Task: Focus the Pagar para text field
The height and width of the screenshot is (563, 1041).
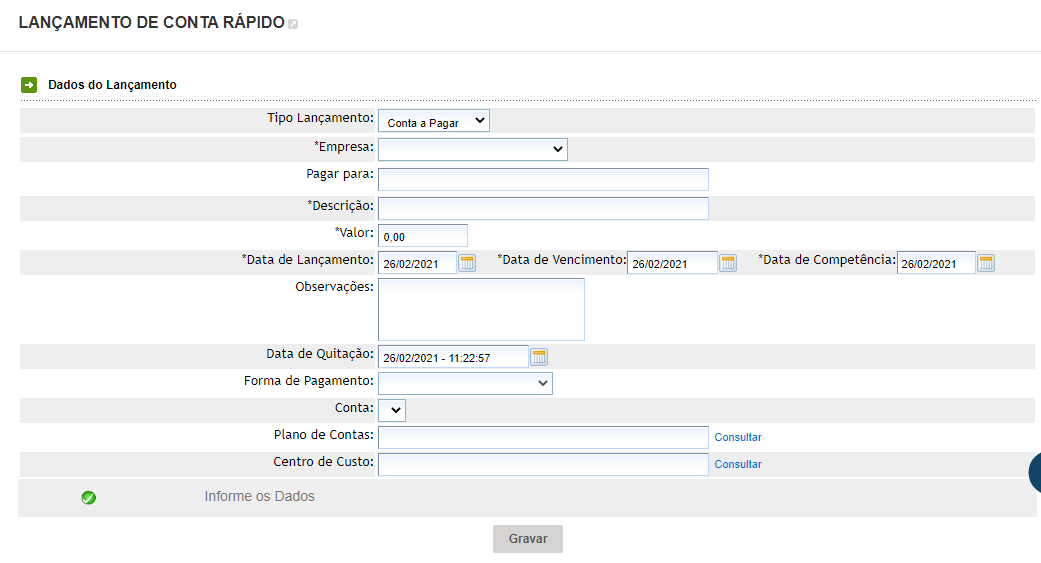Action: point(543,179)
